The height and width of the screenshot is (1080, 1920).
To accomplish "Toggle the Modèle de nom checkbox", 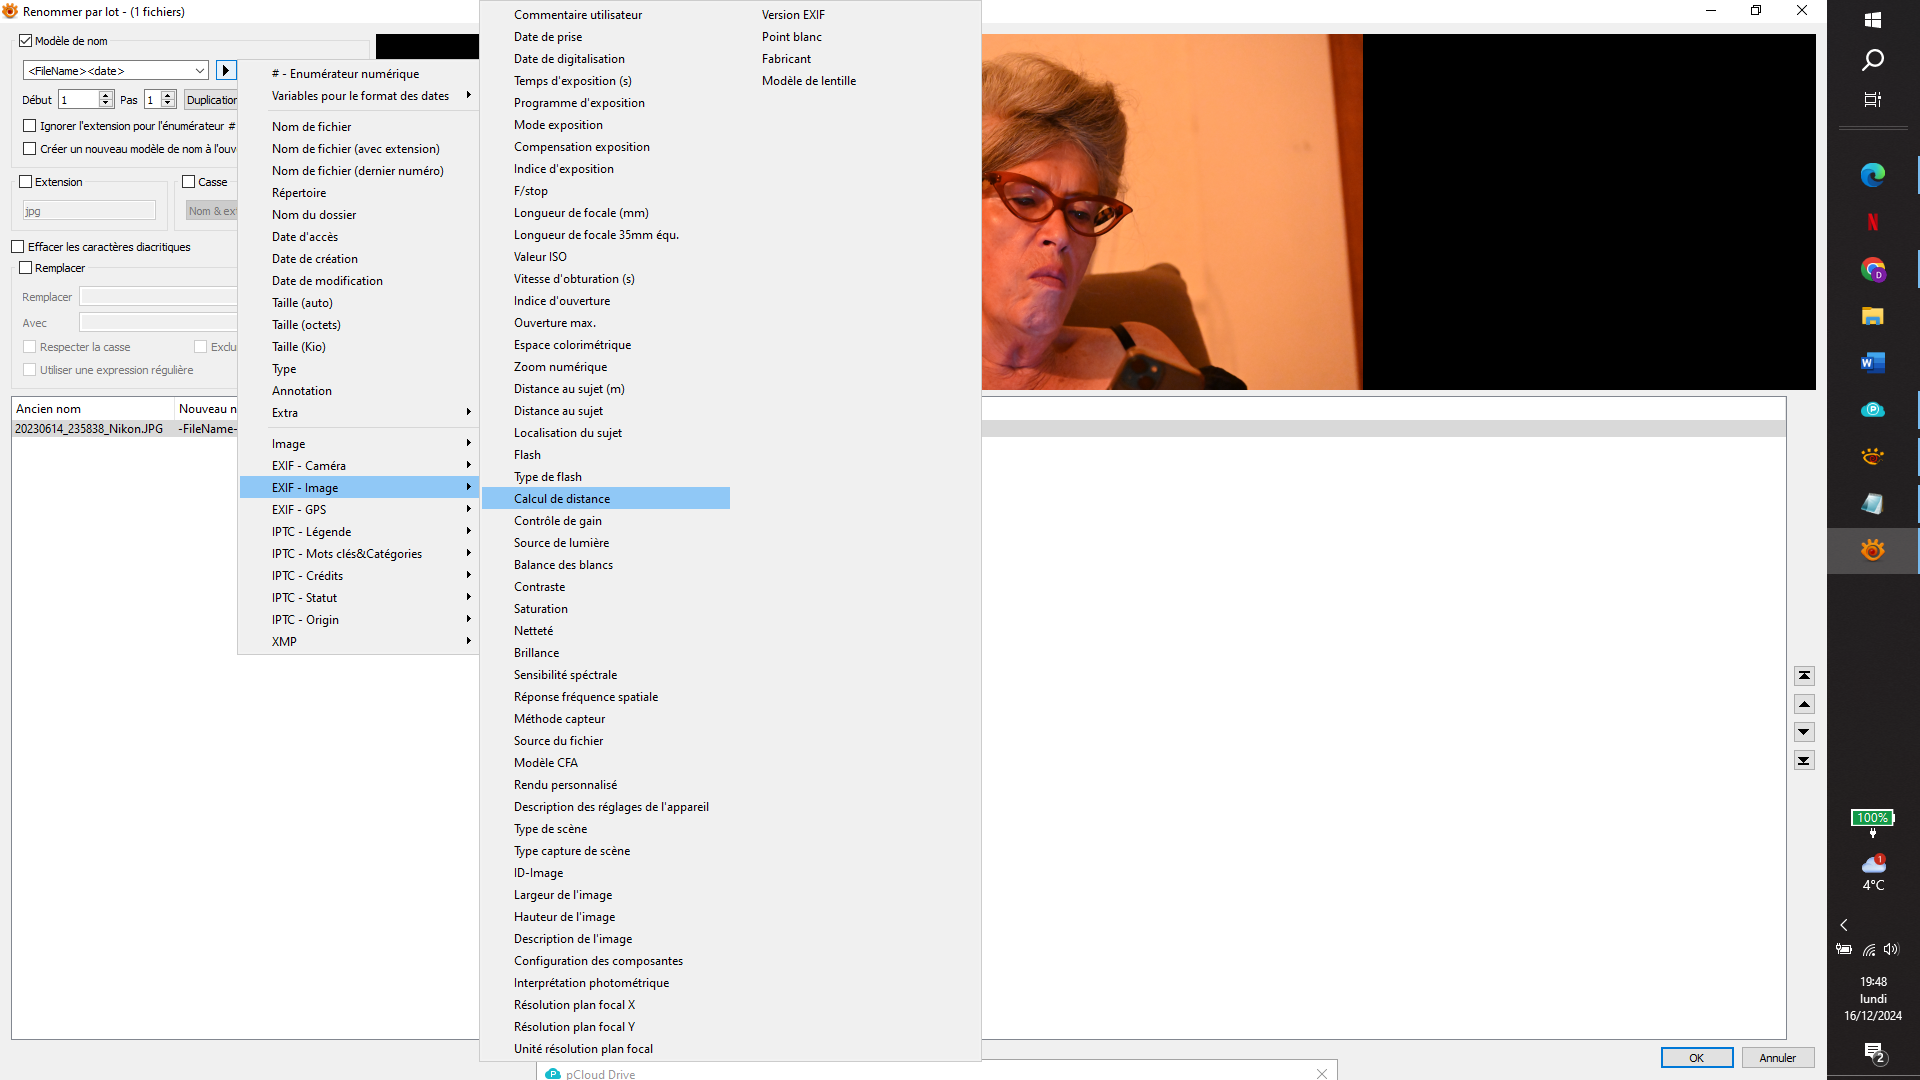I will click(26, 41).
